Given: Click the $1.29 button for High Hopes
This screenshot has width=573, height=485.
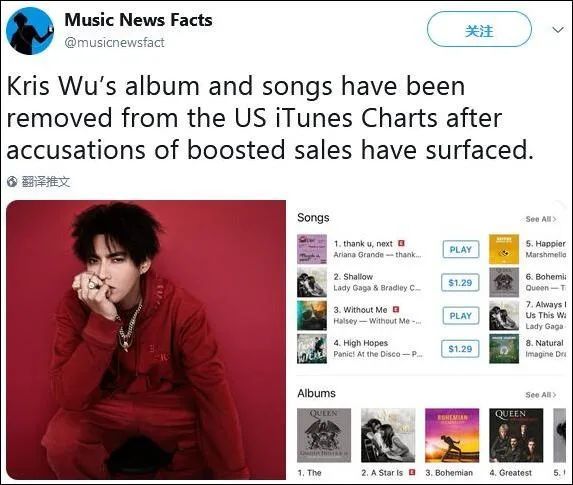Looking at the screenshot, I should point(460,349).
